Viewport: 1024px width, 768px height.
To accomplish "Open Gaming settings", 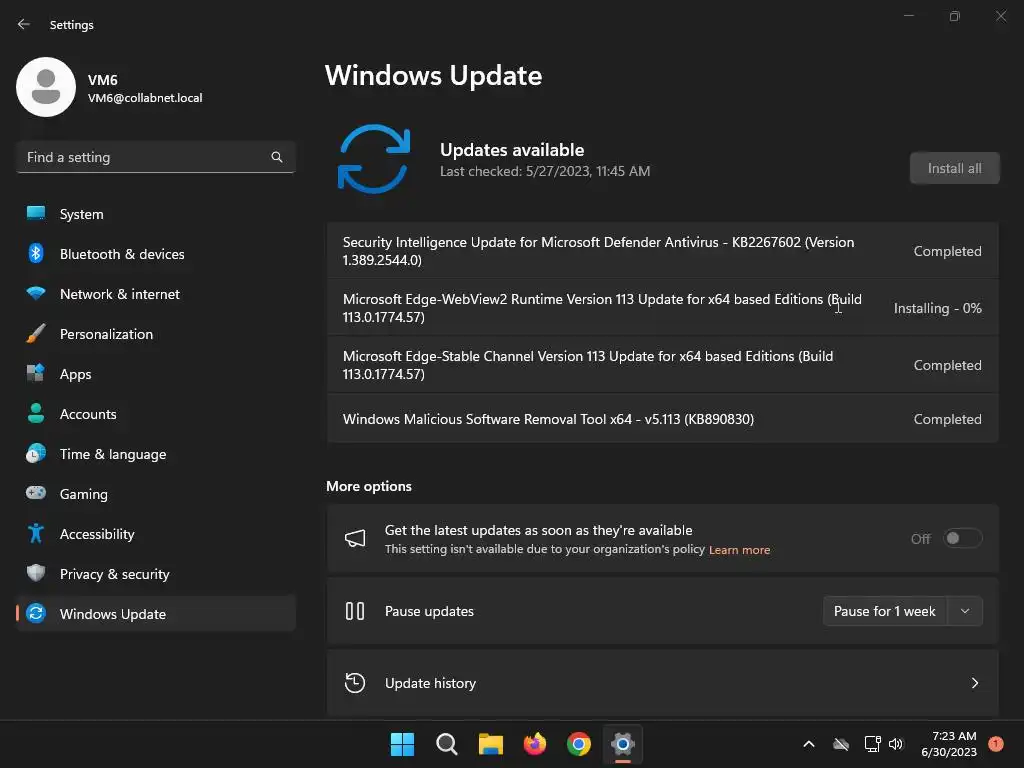I will point(155,493).
